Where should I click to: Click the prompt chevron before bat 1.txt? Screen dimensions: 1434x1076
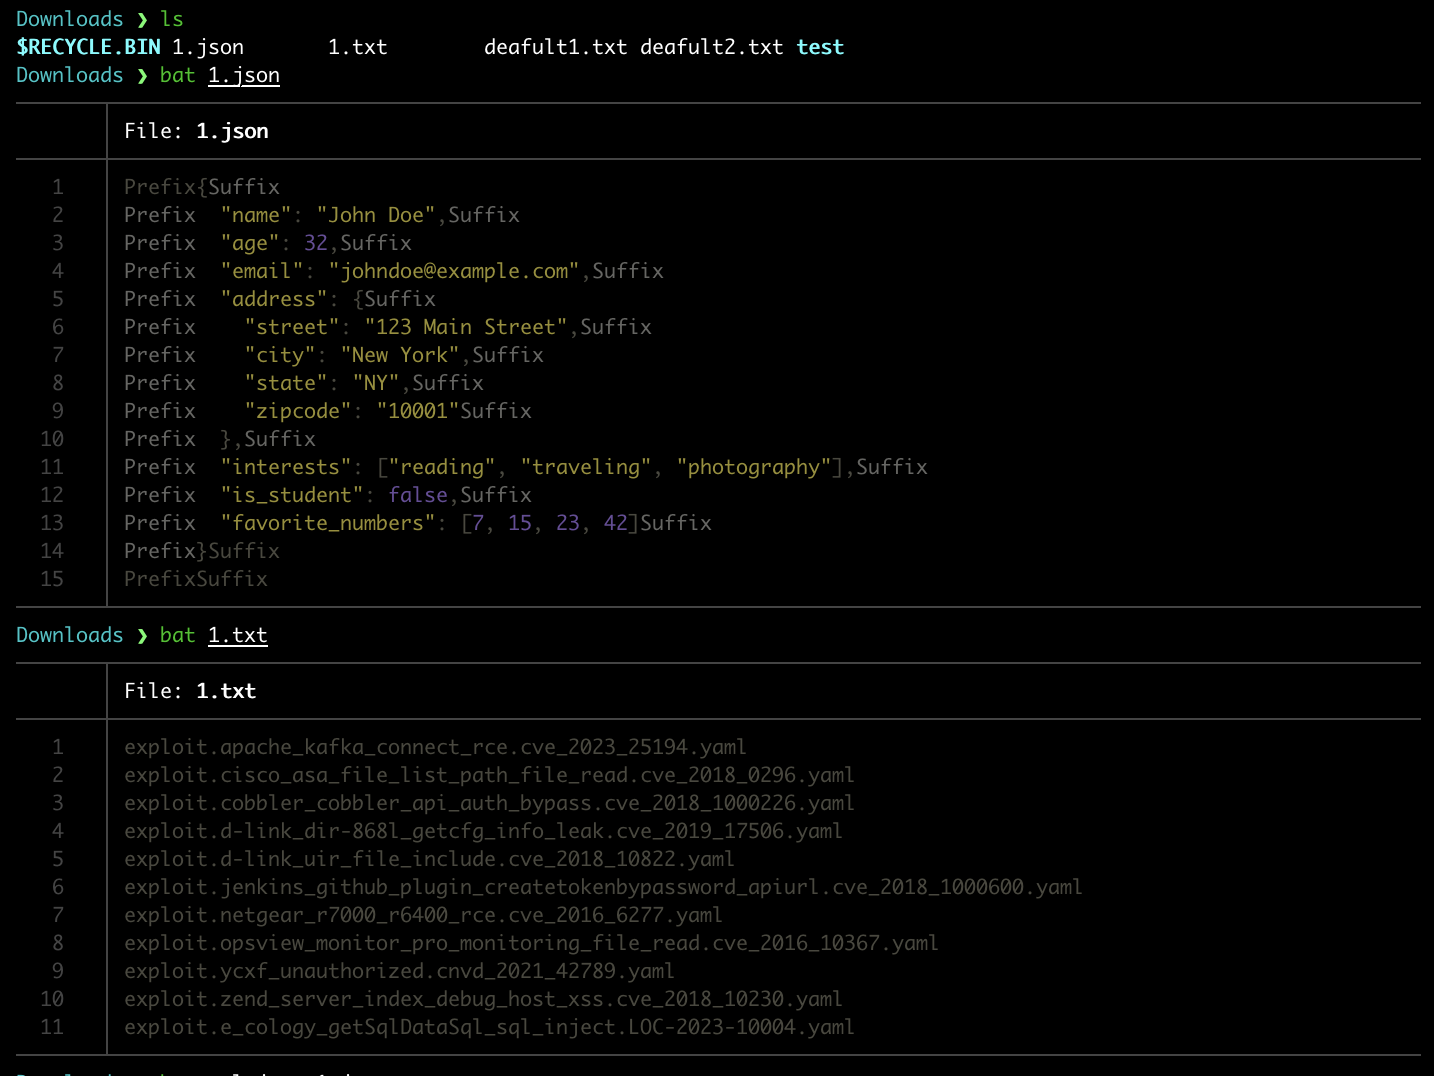click(142, 635)
